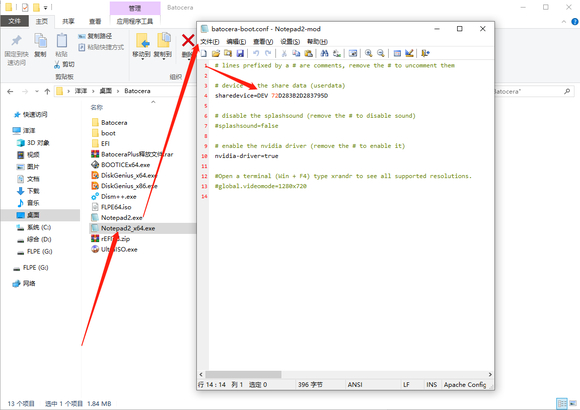Screen dimensions: 580x410
Task: Open the syntax scheme selection icon
Action: coord(397,54)
